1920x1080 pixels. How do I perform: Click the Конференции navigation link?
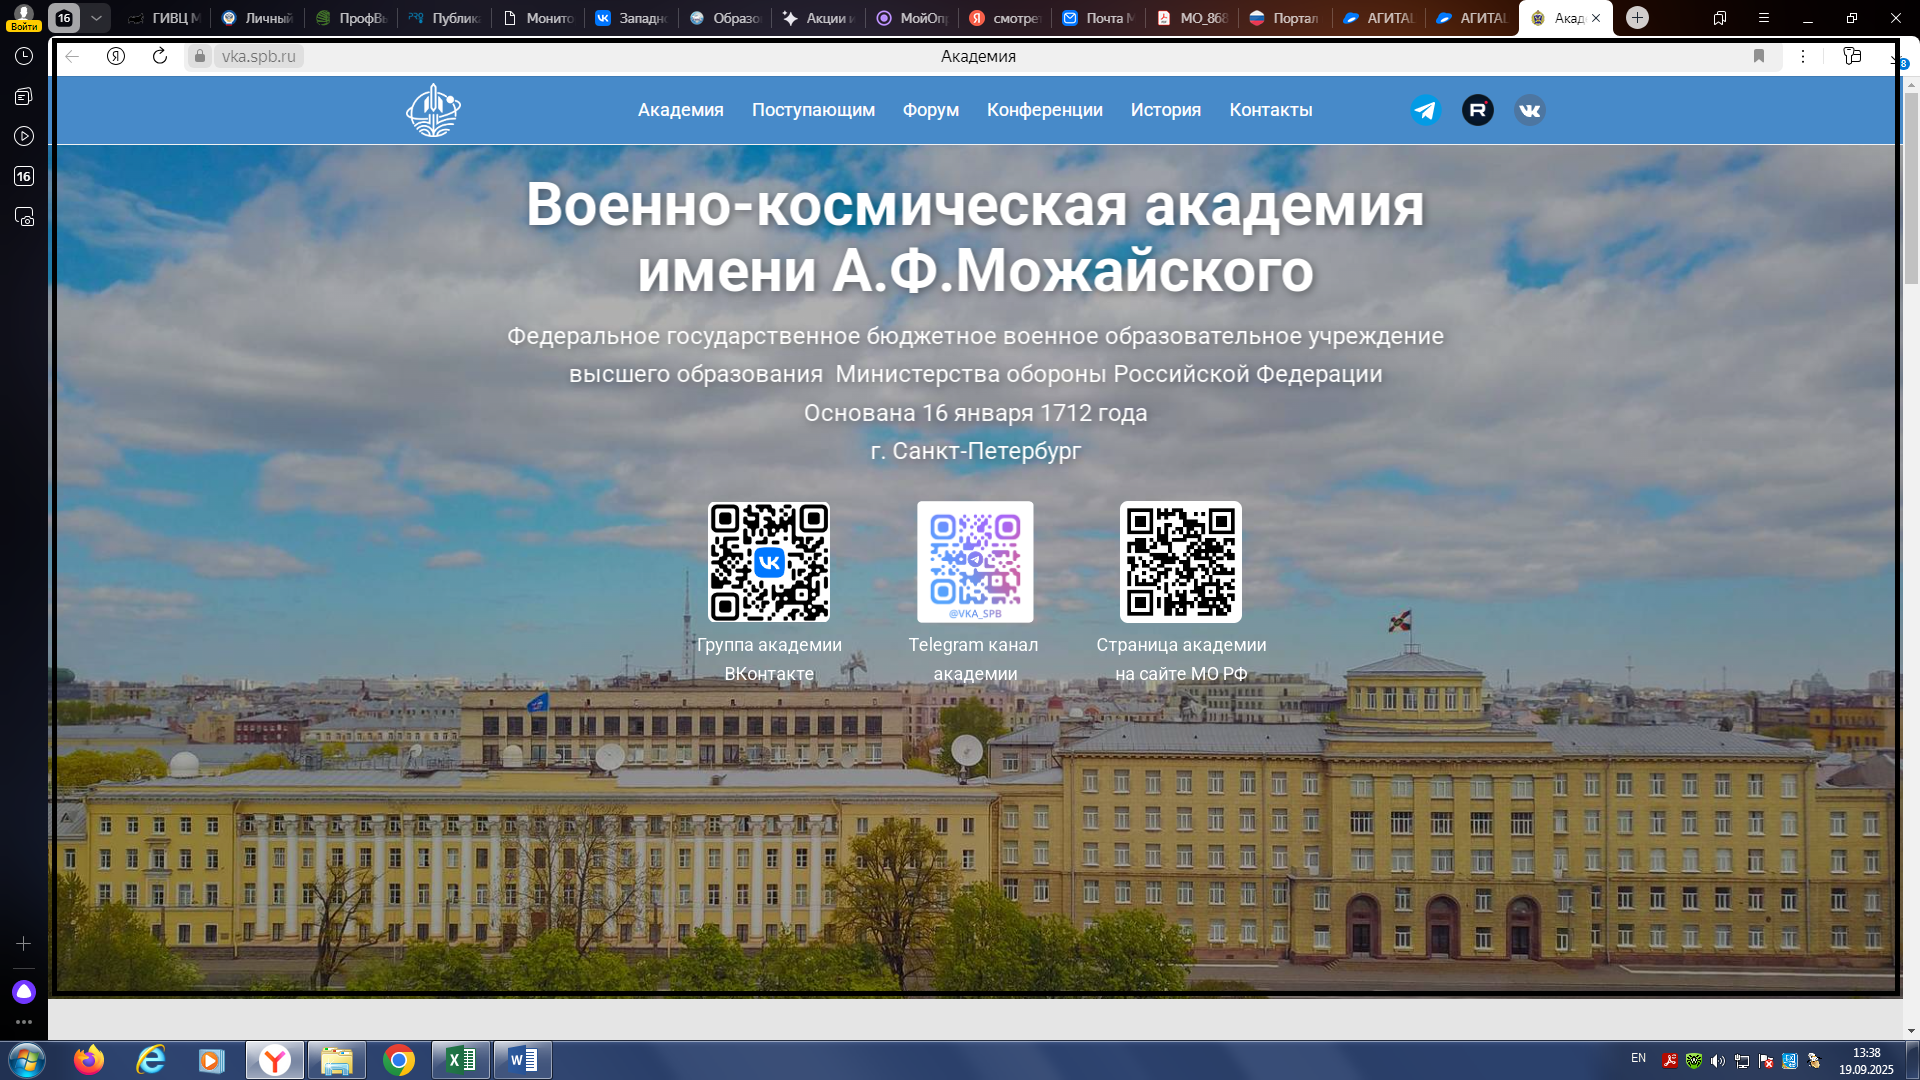tap(1044, 110)
